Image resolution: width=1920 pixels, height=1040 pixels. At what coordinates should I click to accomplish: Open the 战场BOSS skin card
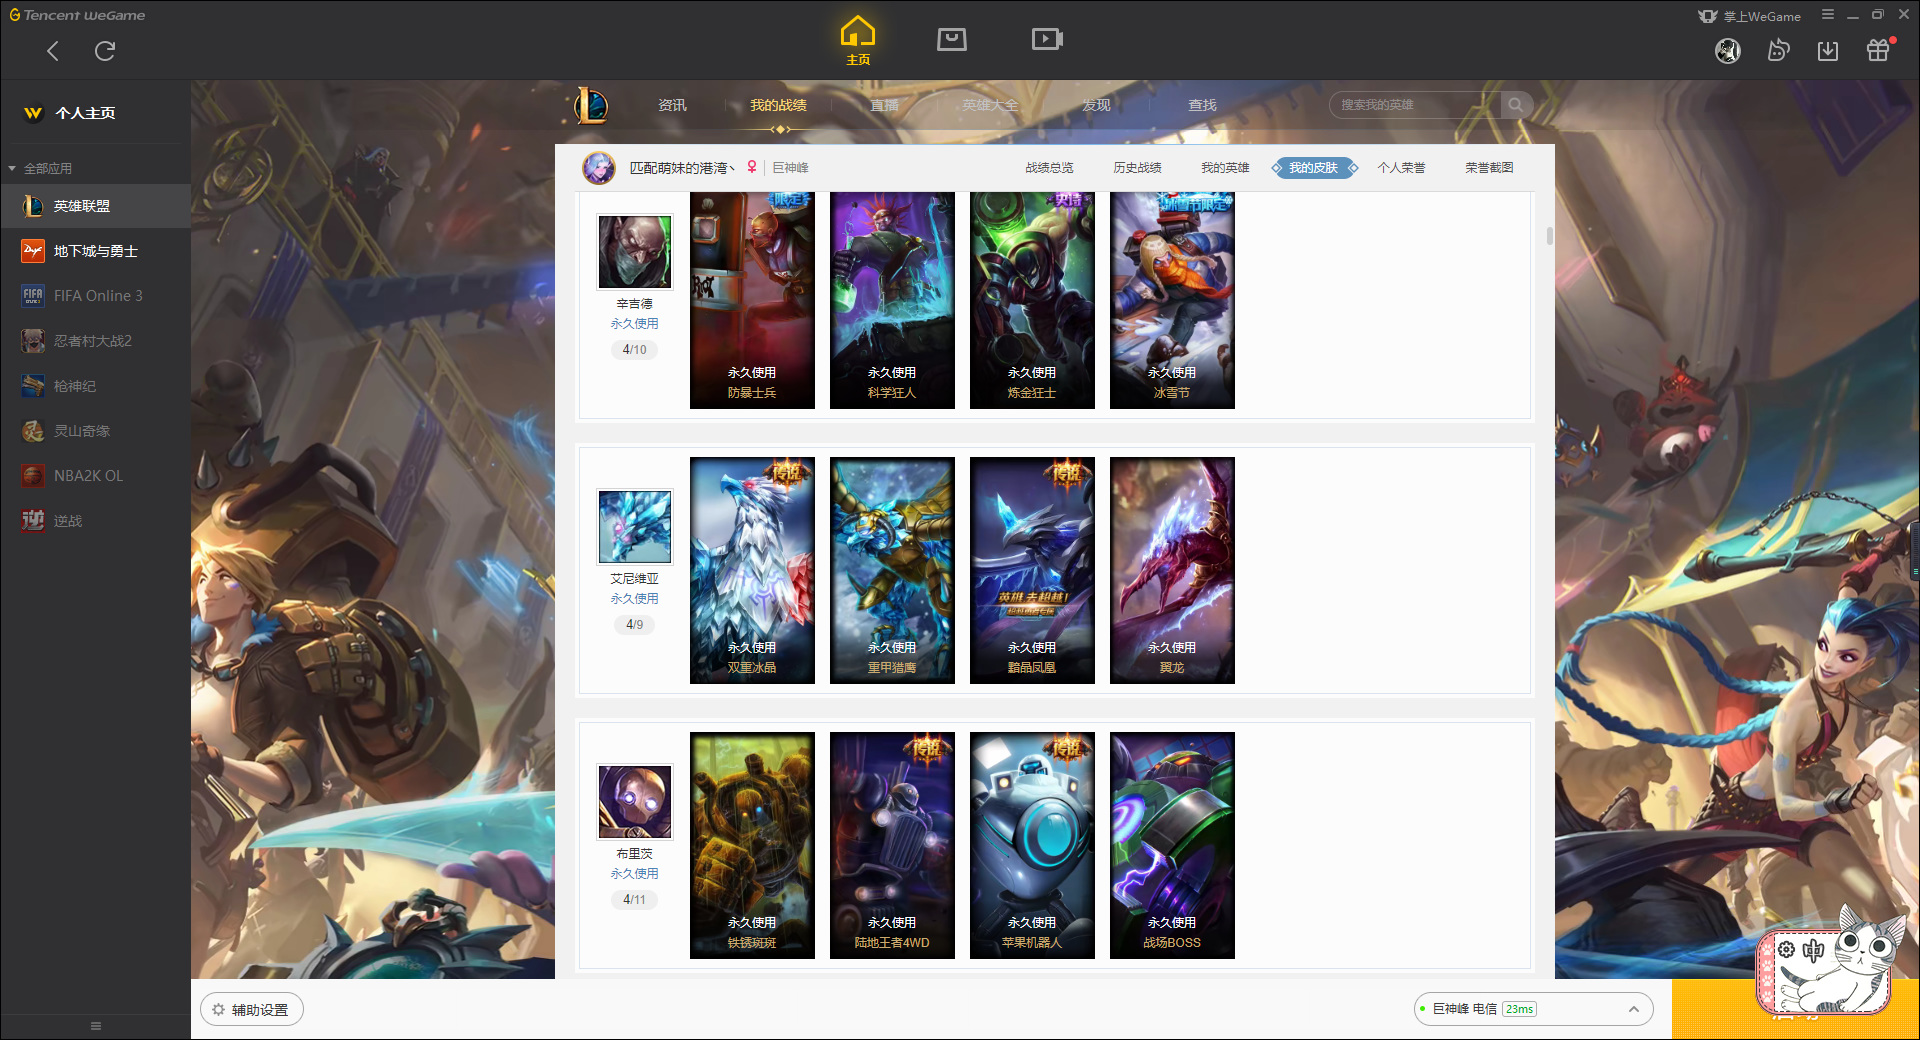point(1172,845)
